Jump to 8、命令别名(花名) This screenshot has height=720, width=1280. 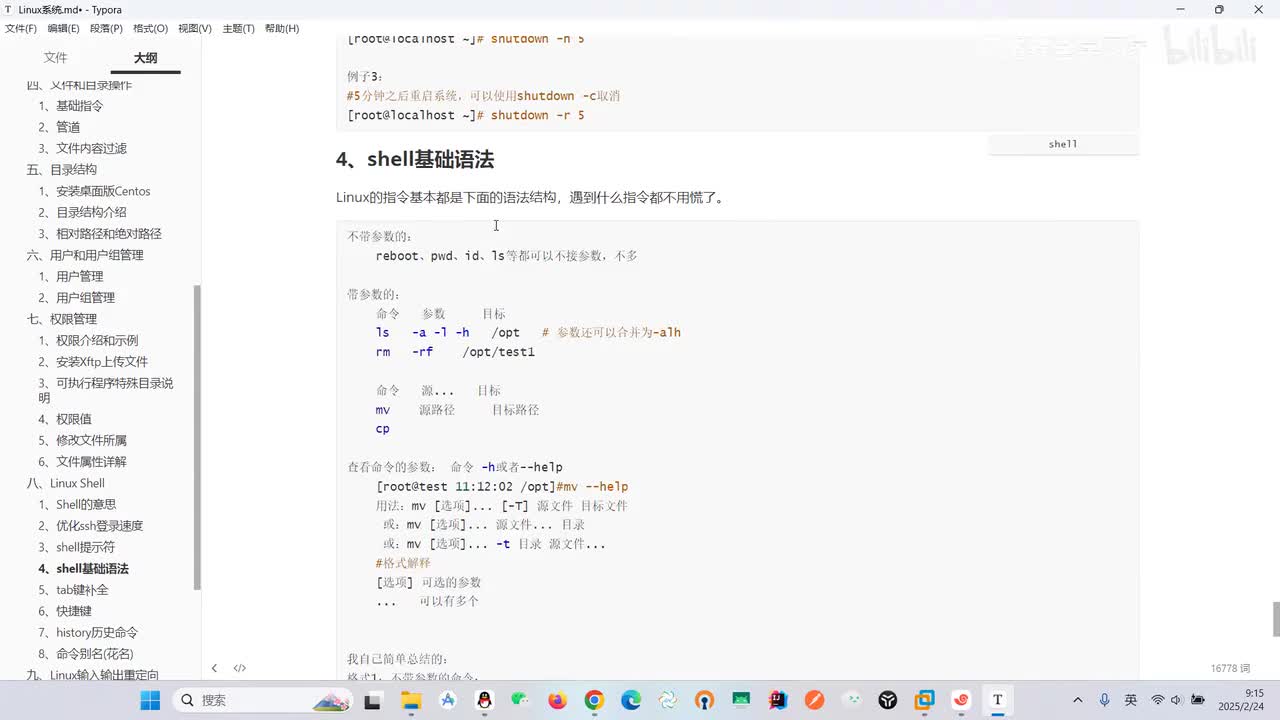coord(88,654)
